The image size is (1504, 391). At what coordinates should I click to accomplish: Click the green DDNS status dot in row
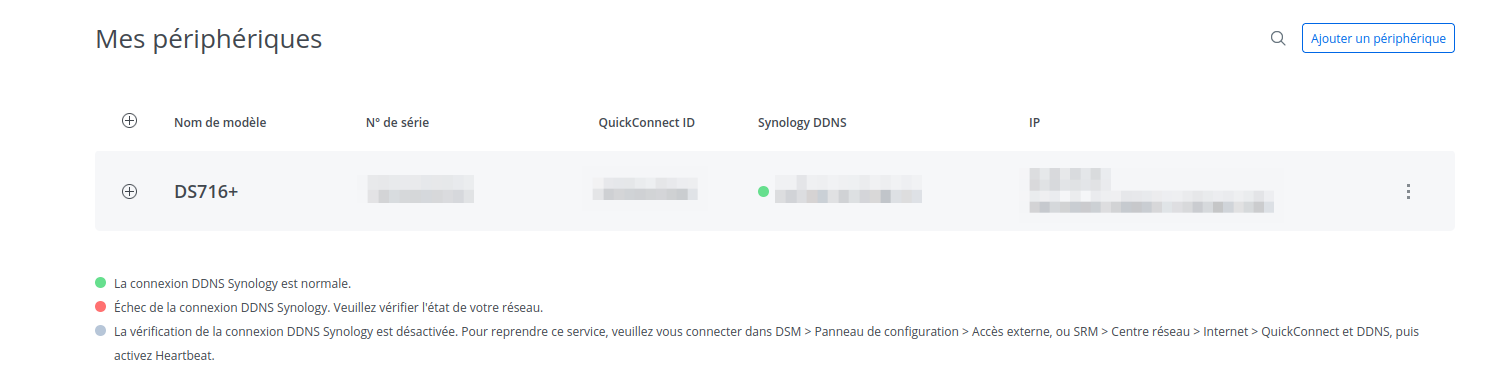[763, 191]
